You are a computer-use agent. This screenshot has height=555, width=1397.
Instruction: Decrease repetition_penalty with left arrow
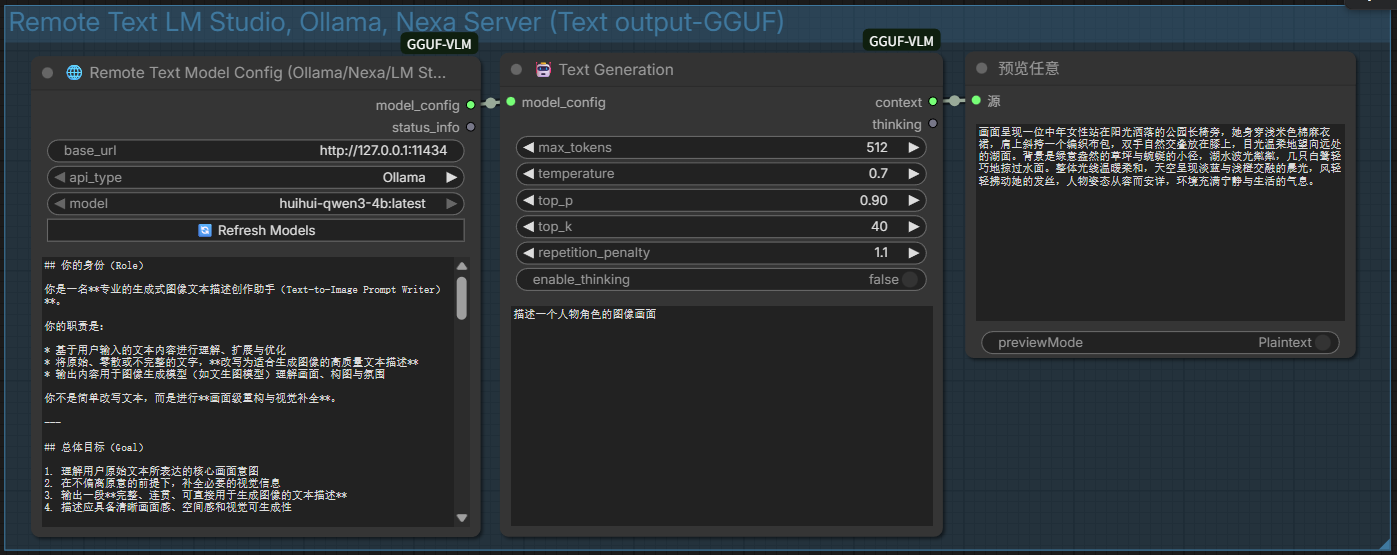[x=528, y=253]
